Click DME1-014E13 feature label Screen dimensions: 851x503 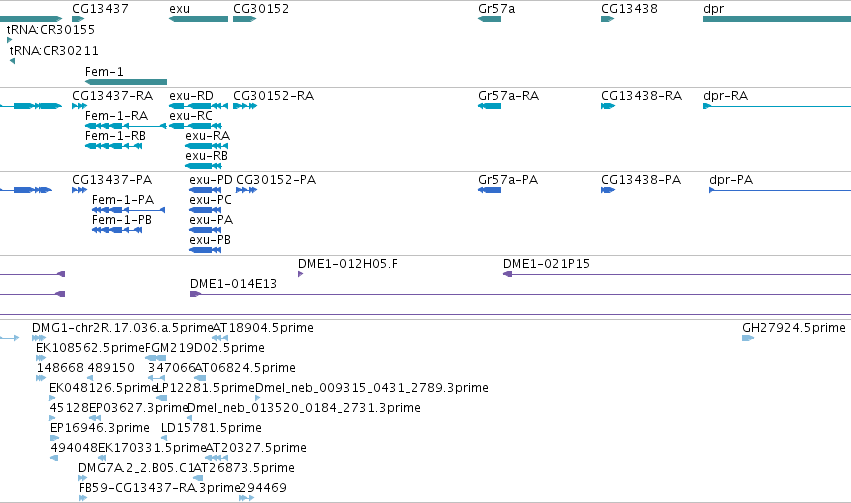coord(233,284)
